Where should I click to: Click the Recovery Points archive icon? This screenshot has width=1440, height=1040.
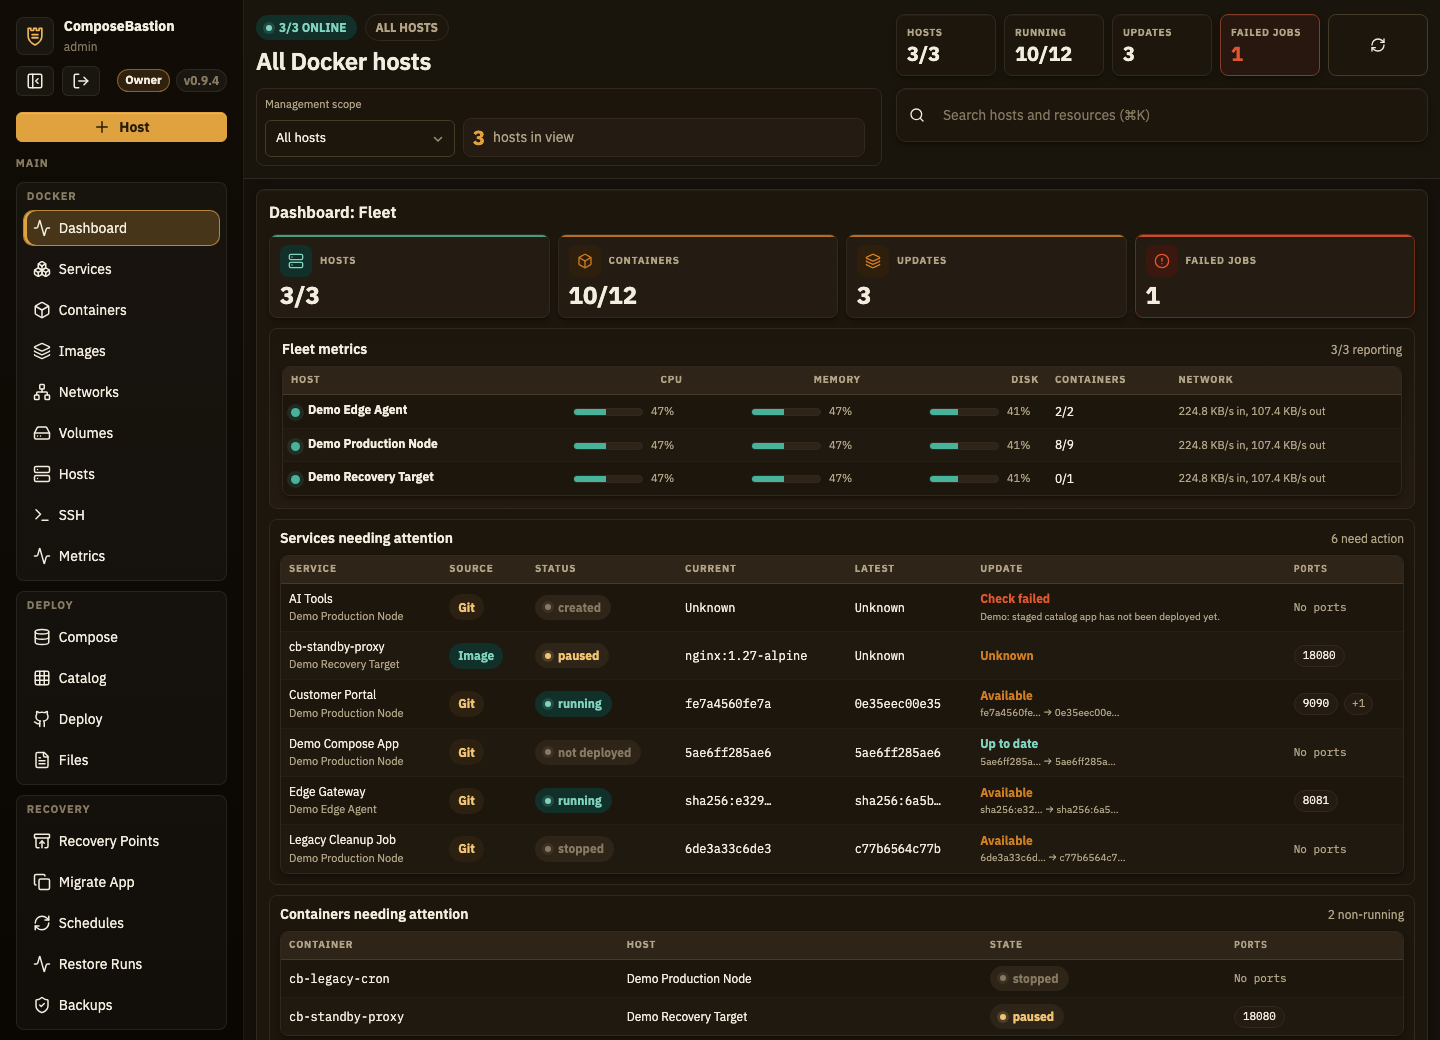pyautogui.click(x=42, y=841)
